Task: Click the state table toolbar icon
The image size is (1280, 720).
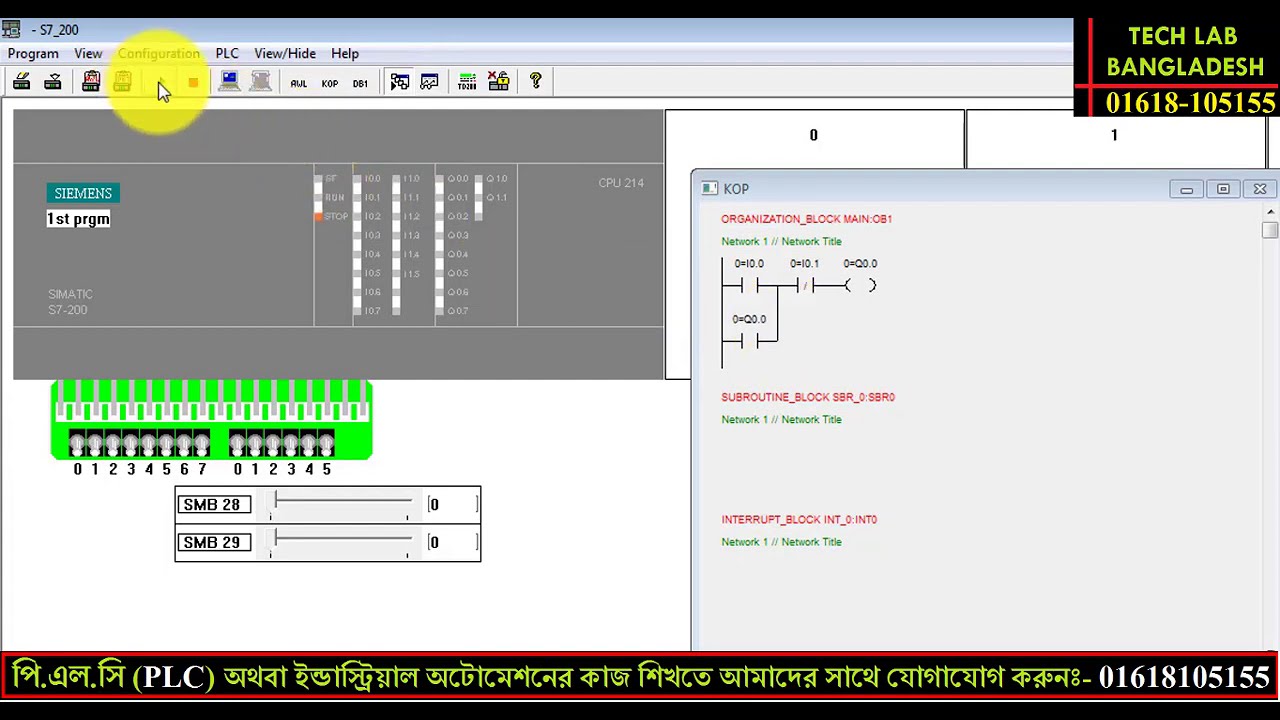Action: [x=399, y=82]
